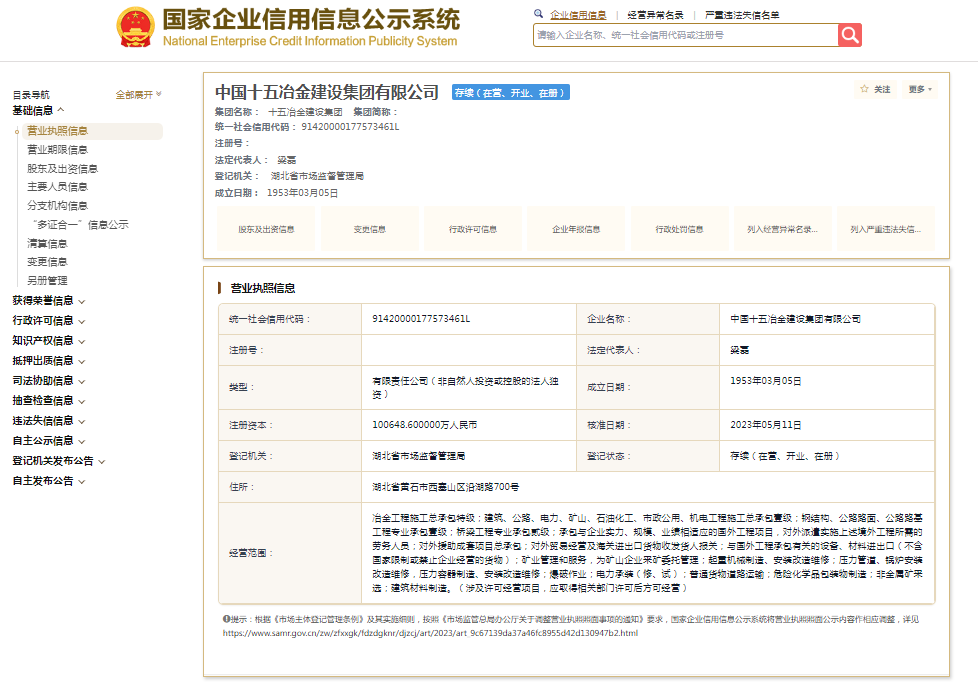Open the 更多 dropdown menu

[920, 89]
